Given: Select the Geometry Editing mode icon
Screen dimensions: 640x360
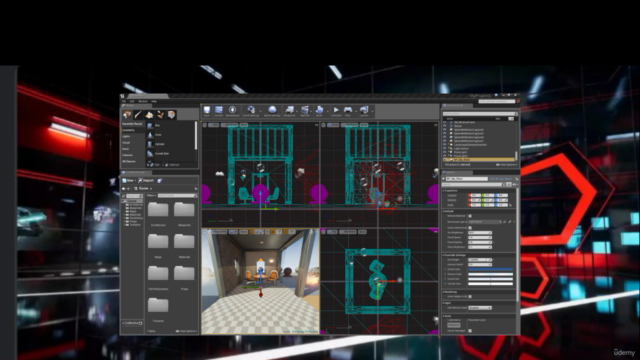Looking at the screenshot, I should pyautogui.click(x=172, y=115).
